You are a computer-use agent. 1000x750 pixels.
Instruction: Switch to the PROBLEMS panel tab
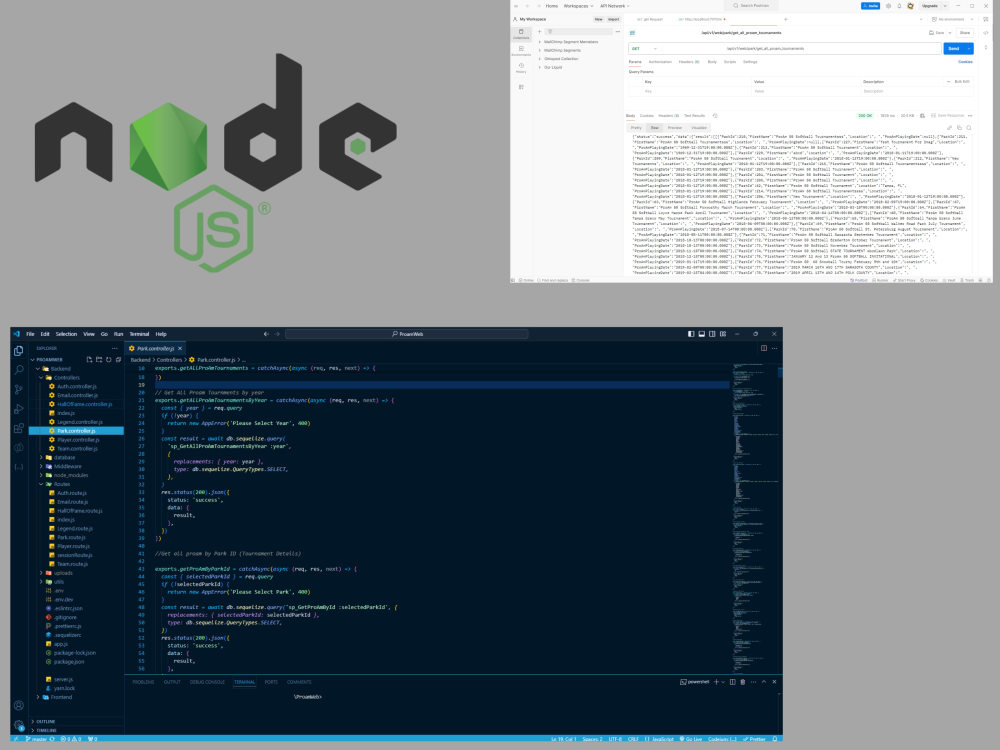143,682
